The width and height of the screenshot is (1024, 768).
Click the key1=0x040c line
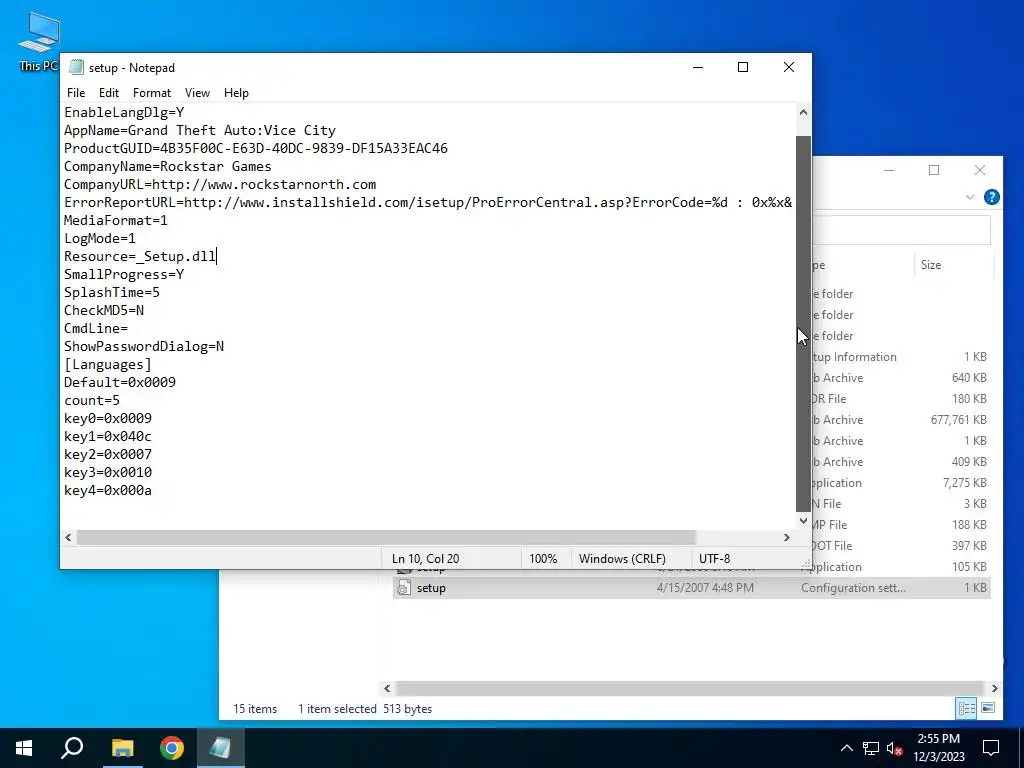point(108,436)
